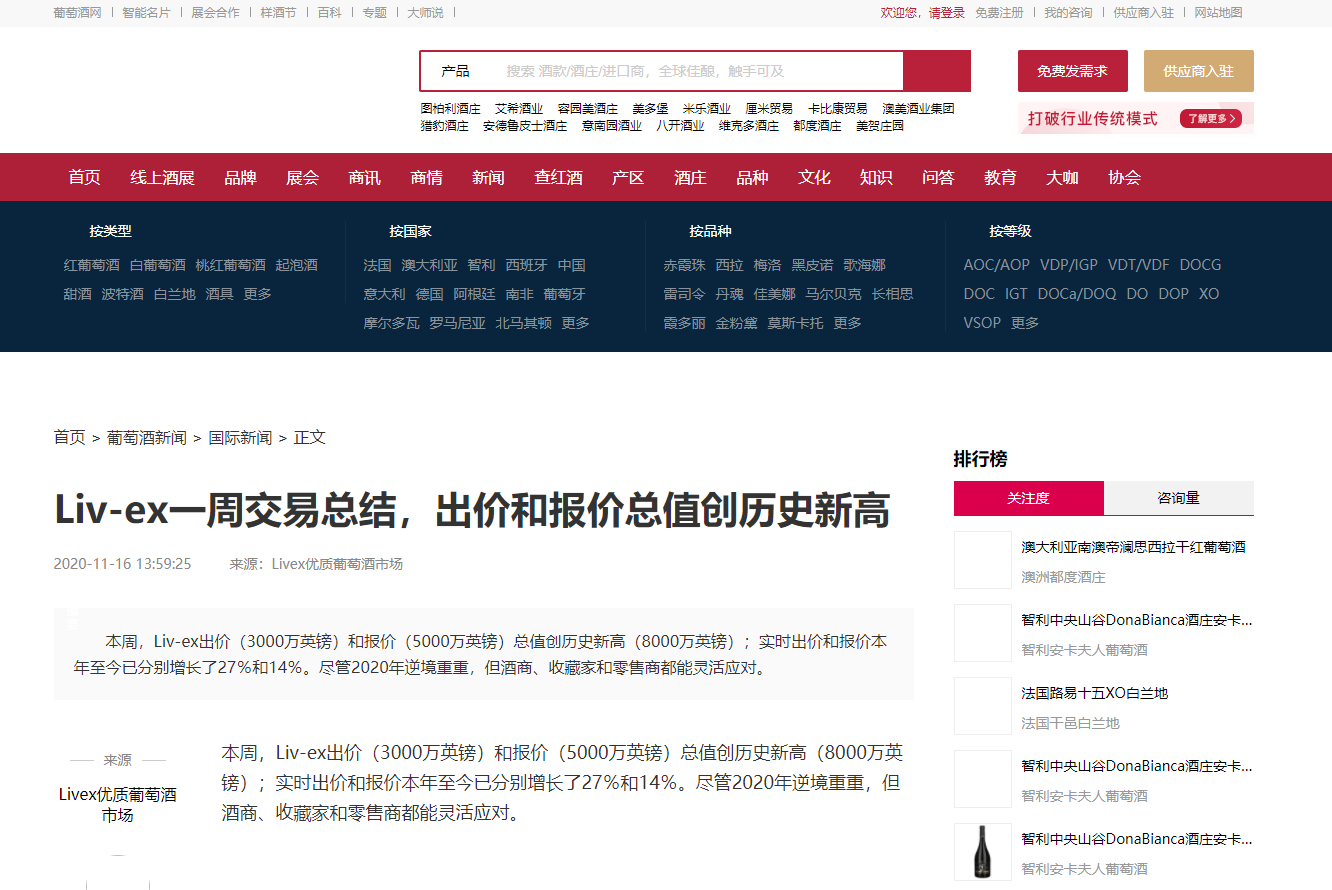
Task: Open the 查红酒 navigation item
Action: [x=558, y=177]
